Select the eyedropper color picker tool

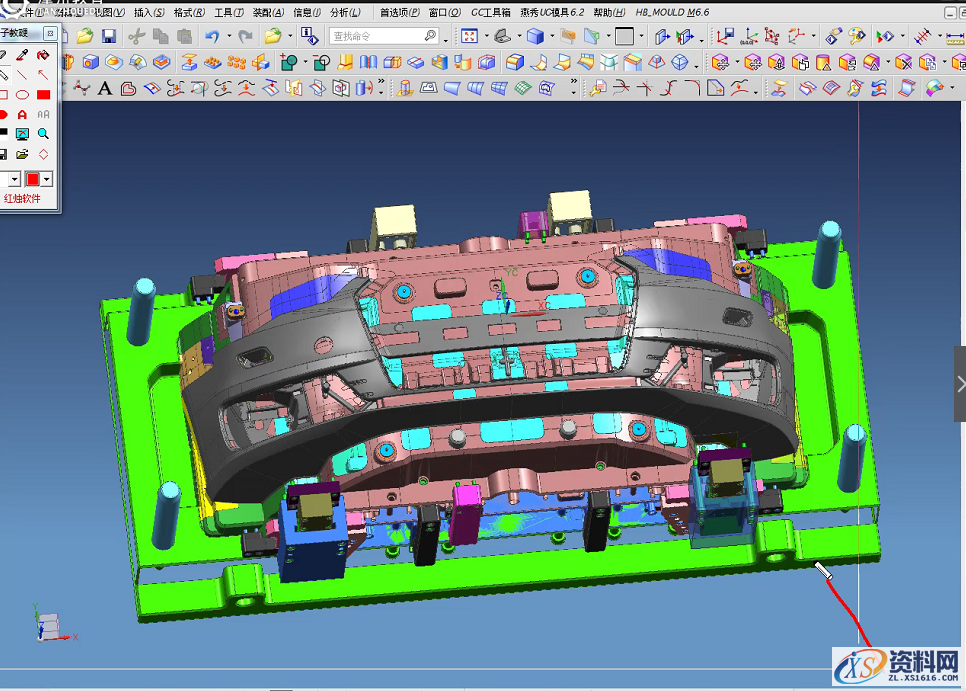22,55
